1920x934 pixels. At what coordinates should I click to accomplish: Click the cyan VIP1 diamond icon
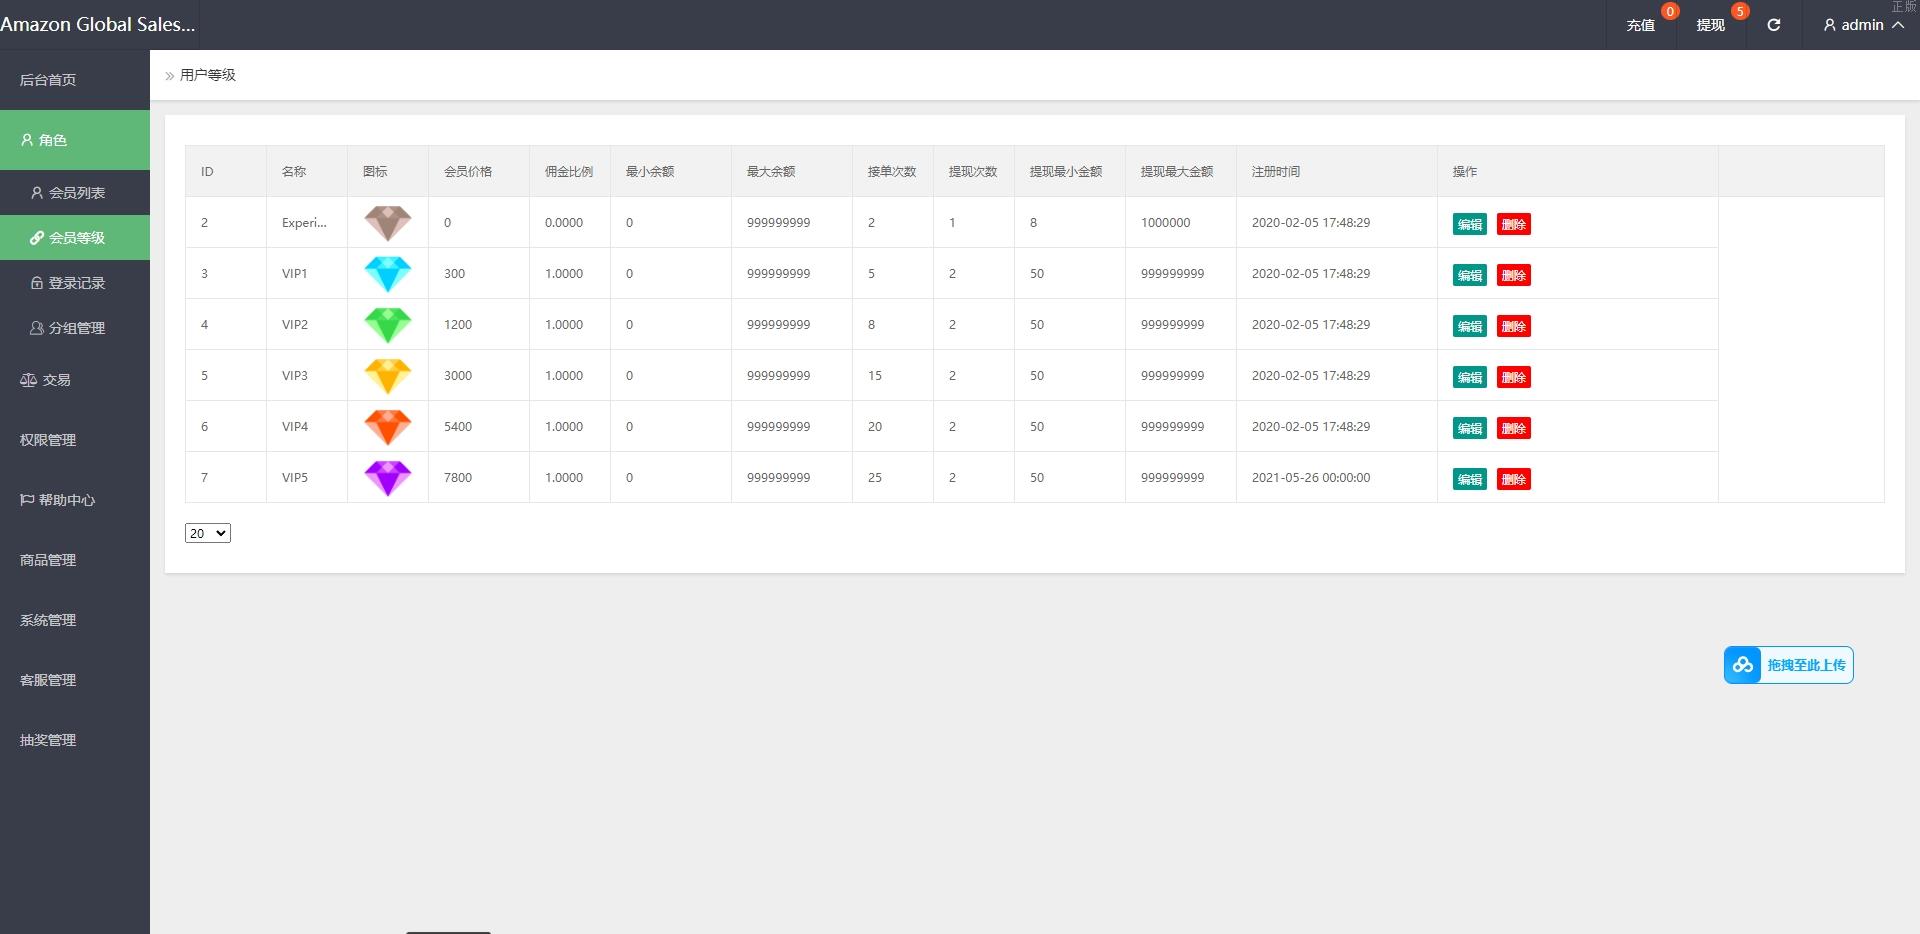tap(388, 274)
